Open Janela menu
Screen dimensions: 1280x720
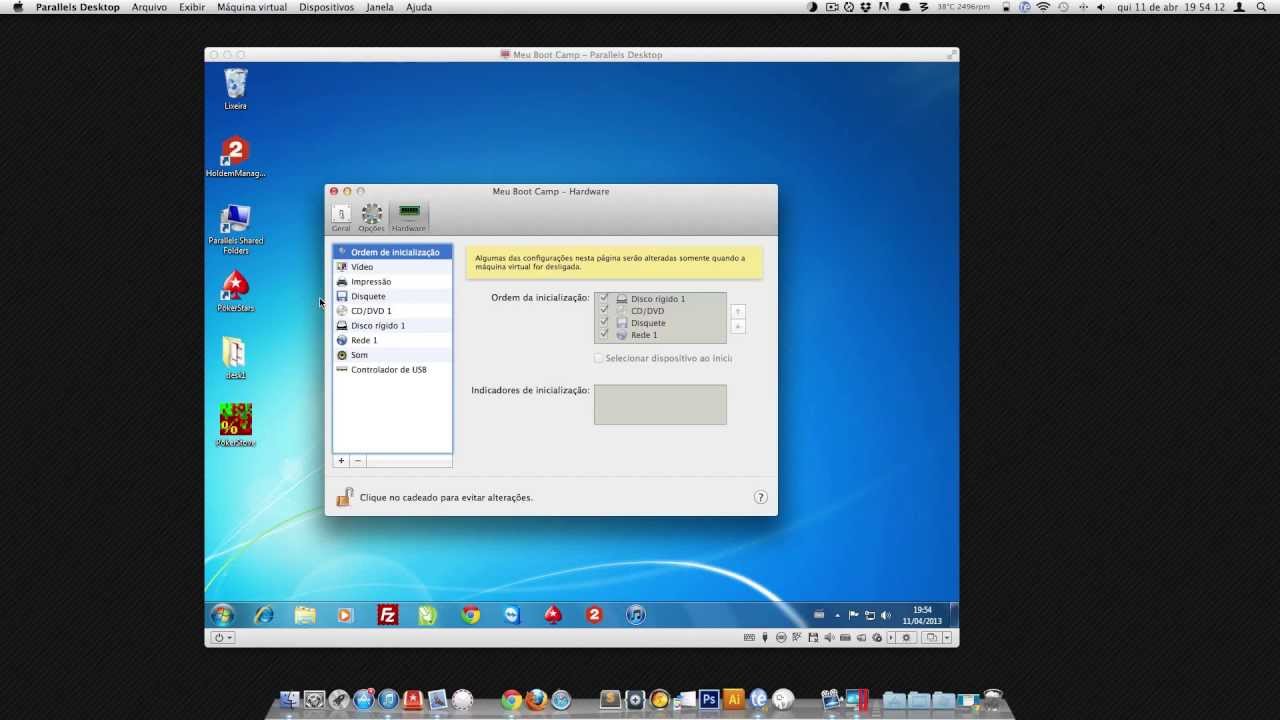pyautogui.click(x=379, y=7)
